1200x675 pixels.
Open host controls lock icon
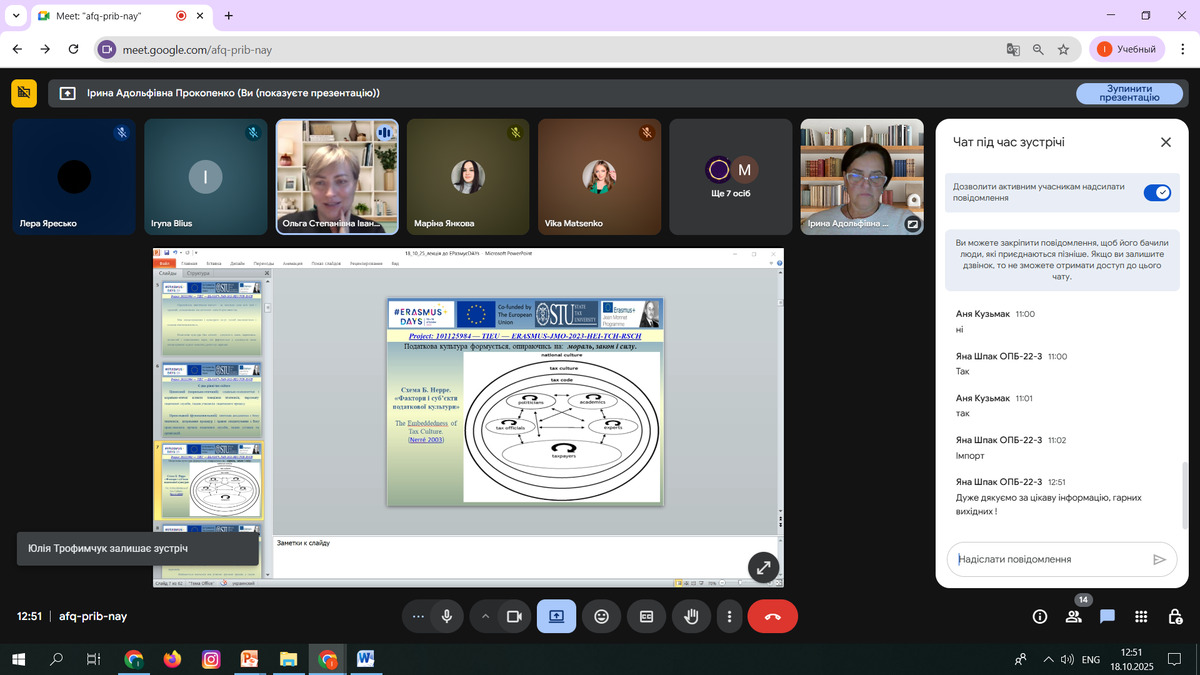1174,617
